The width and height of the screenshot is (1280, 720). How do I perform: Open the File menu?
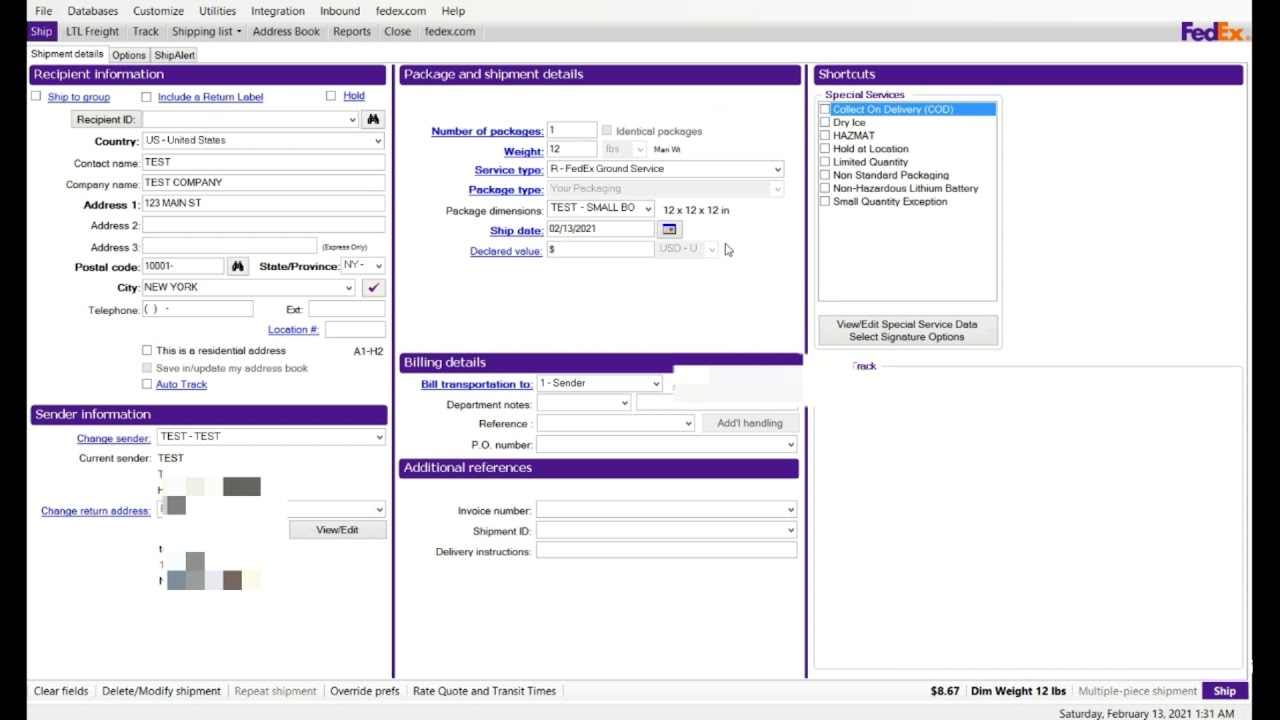[44, 11]
